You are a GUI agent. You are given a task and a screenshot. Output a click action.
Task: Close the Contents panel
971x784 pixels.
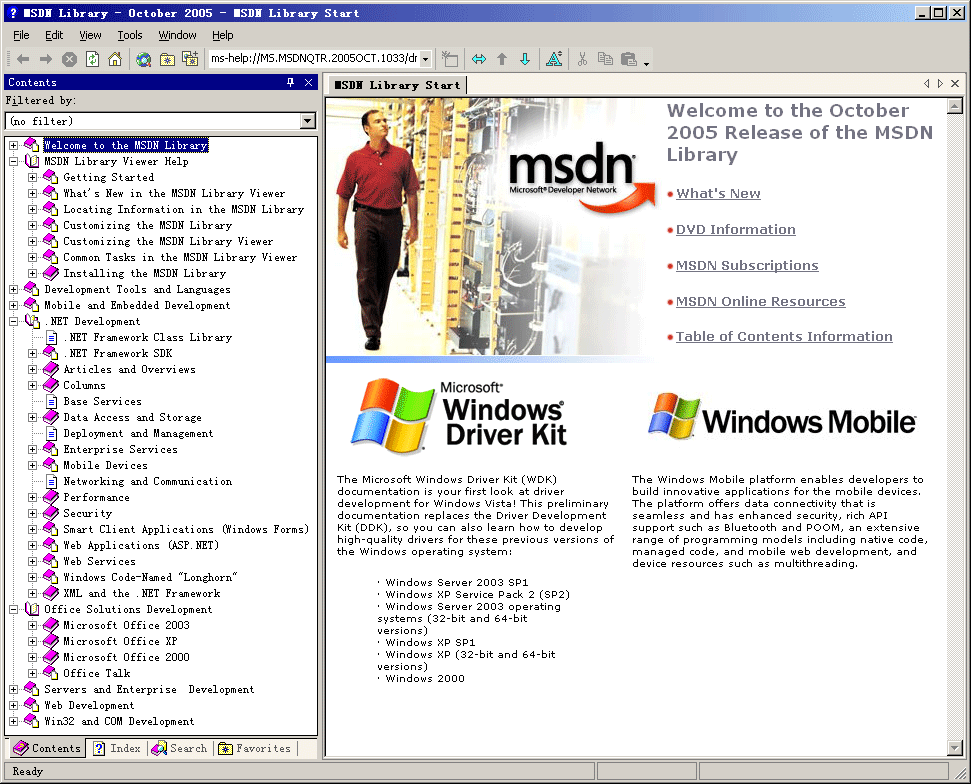(x=308, y=82)
